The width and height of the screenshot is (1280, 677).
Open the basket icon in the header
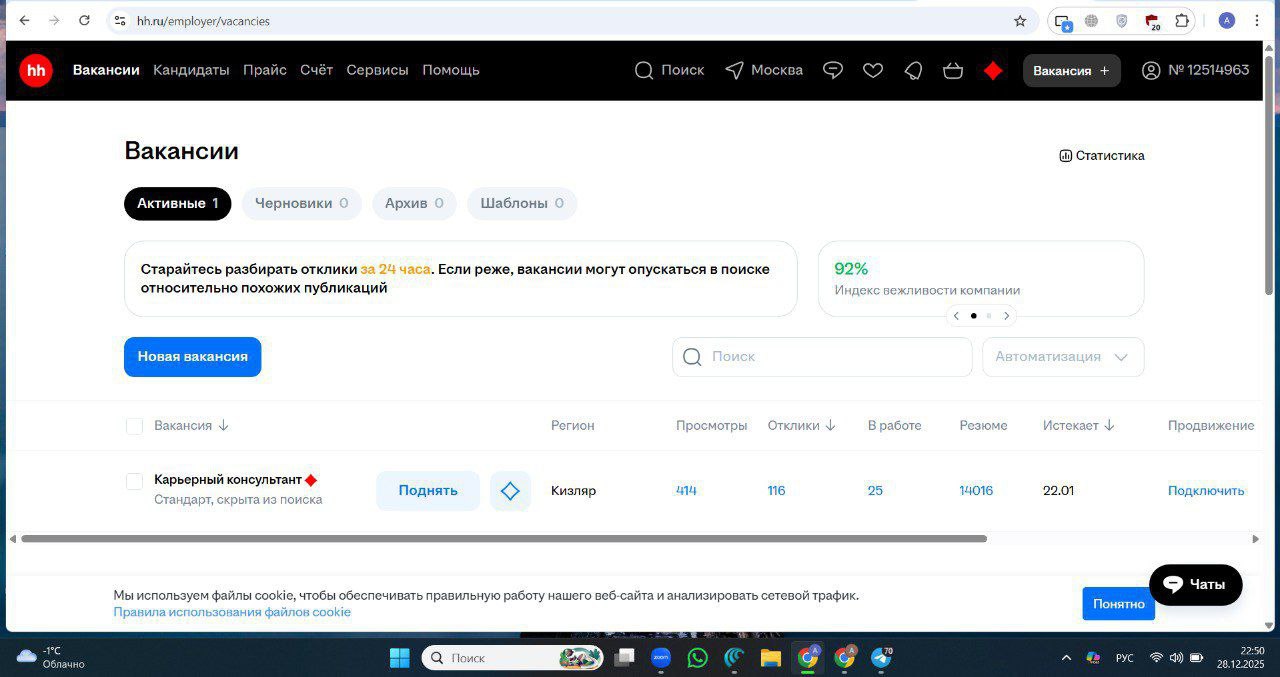[x=952, y=70]
